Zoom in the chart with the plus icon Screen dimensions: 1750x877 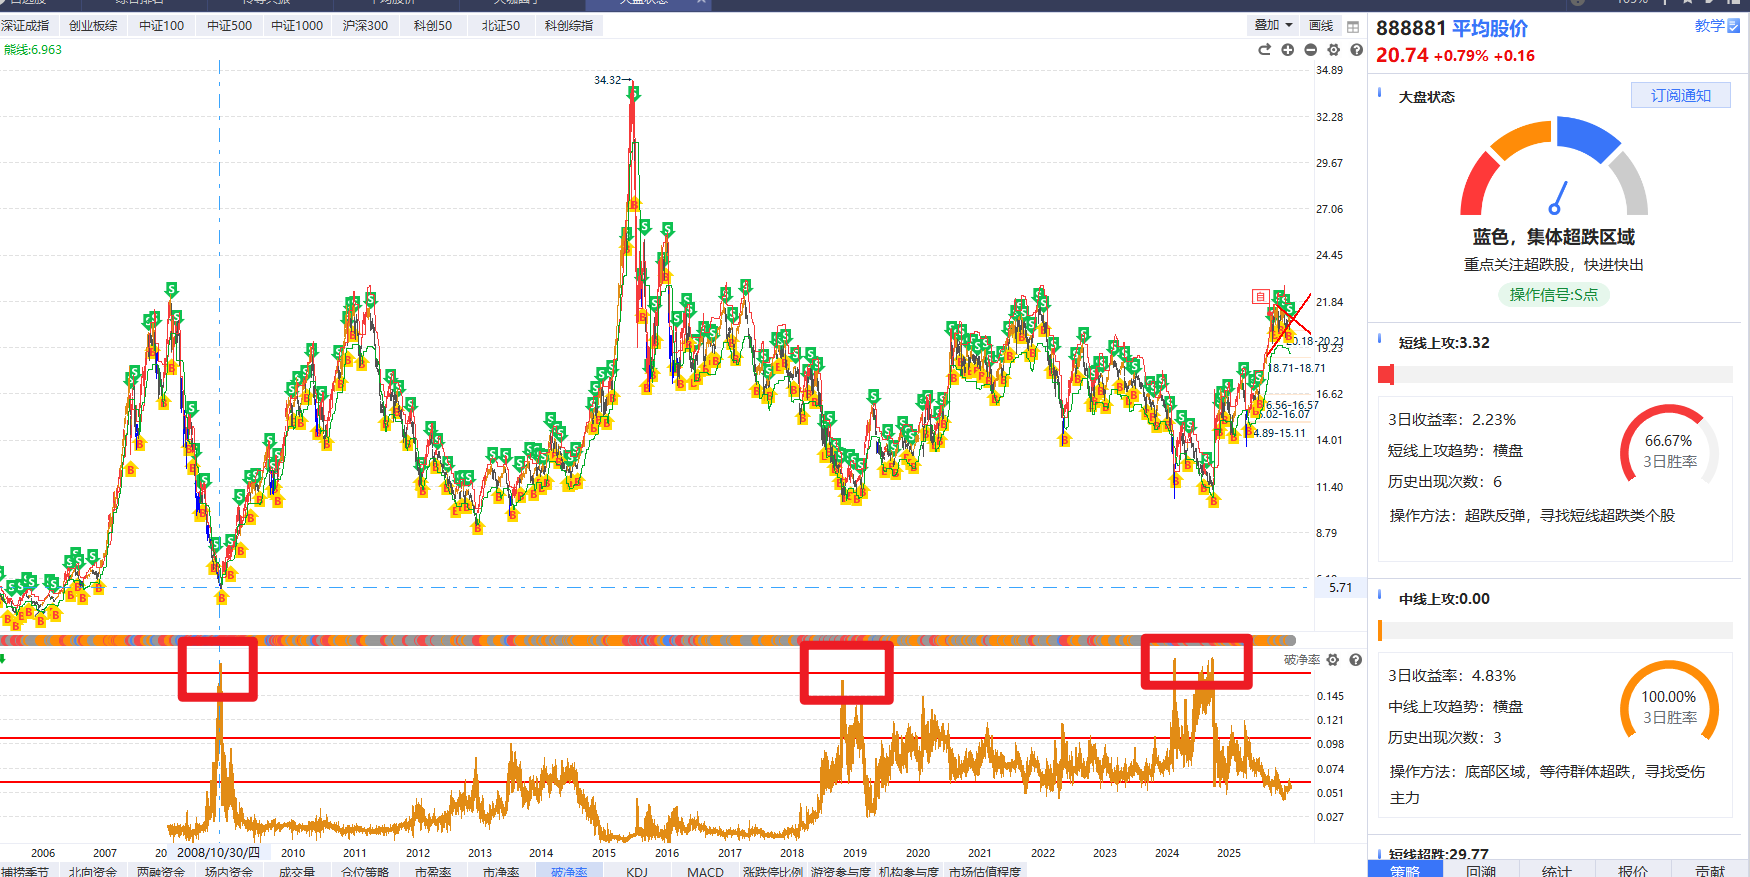(1287, 50)
